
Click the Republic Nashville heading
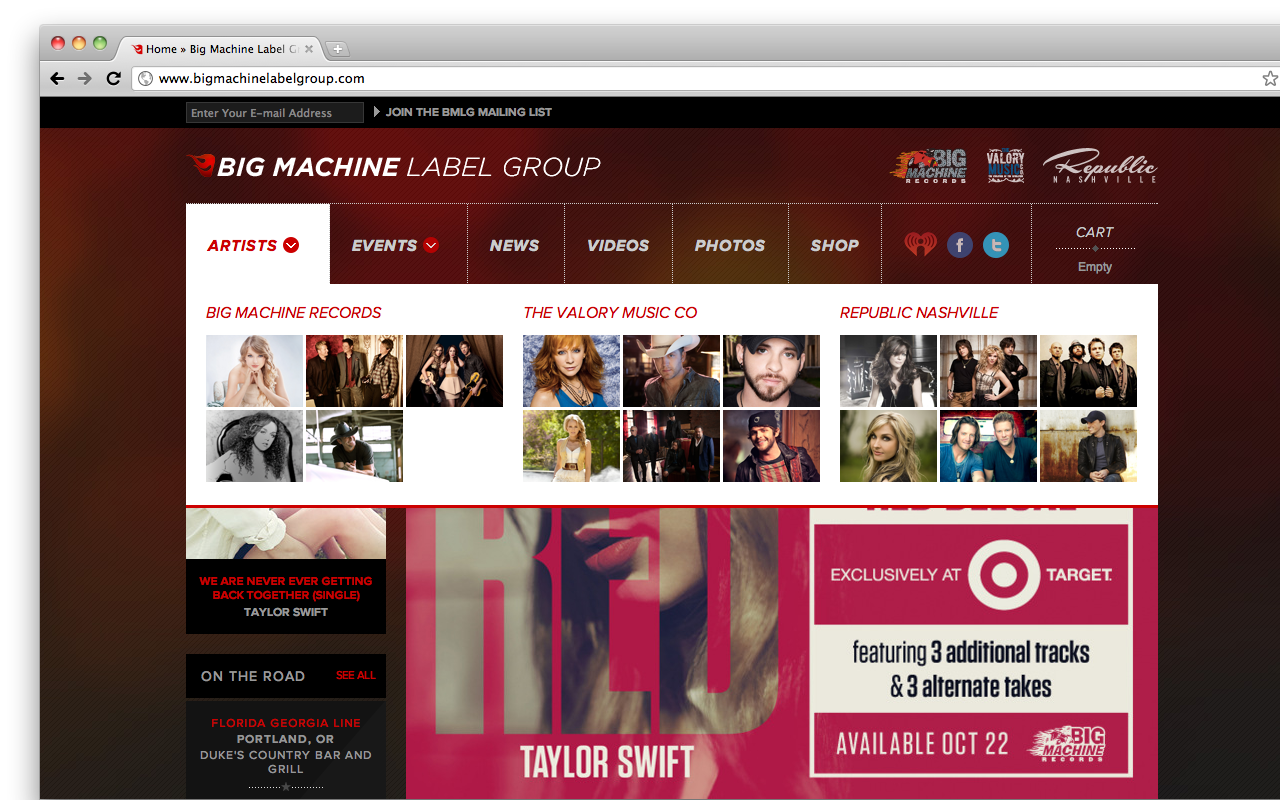click(919, 313)
